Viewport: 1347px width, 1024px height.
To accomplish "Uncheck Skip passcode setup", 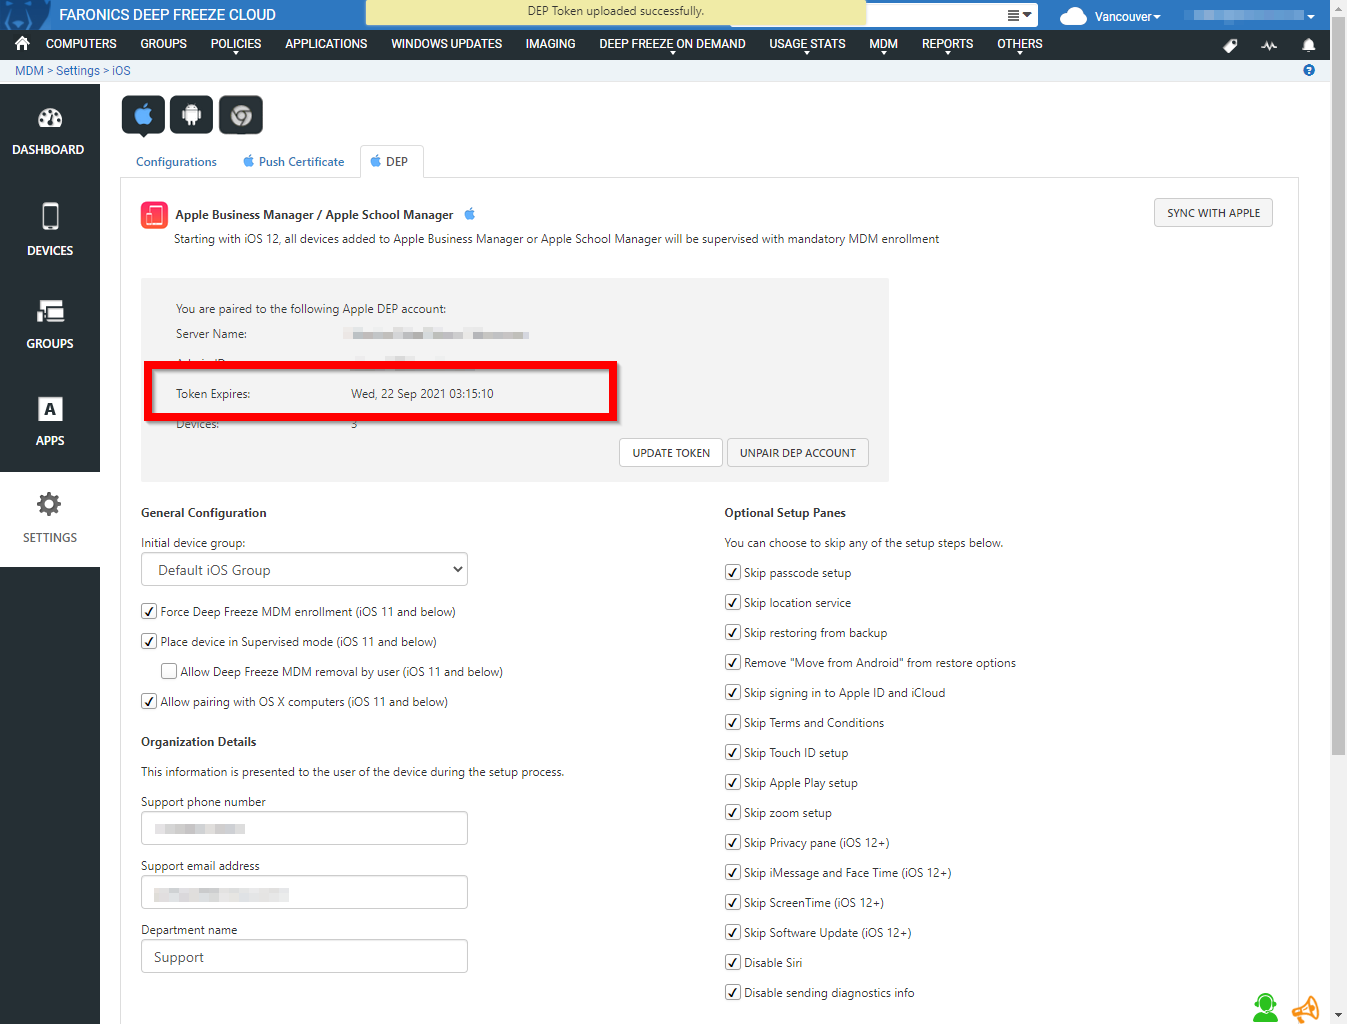I will 733,572.
